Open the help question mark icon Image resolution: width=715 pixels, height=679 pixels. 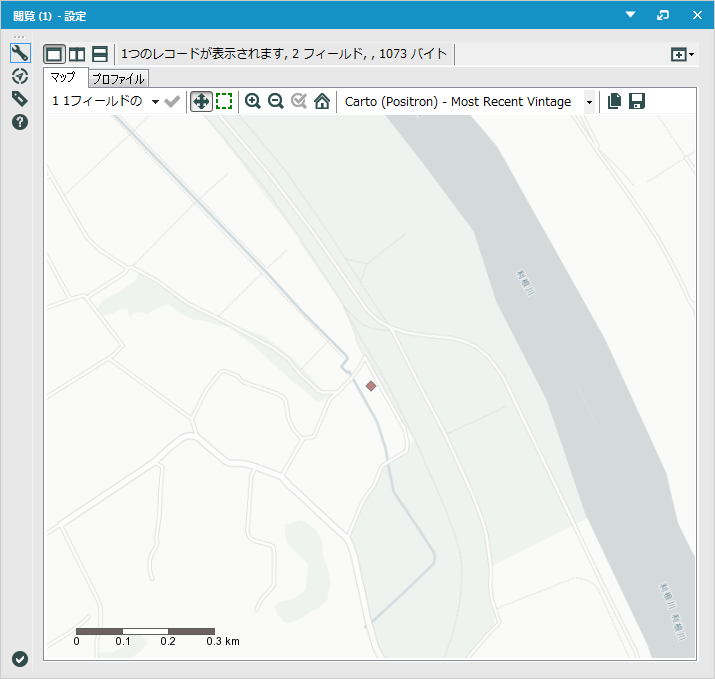coord(19,122)
